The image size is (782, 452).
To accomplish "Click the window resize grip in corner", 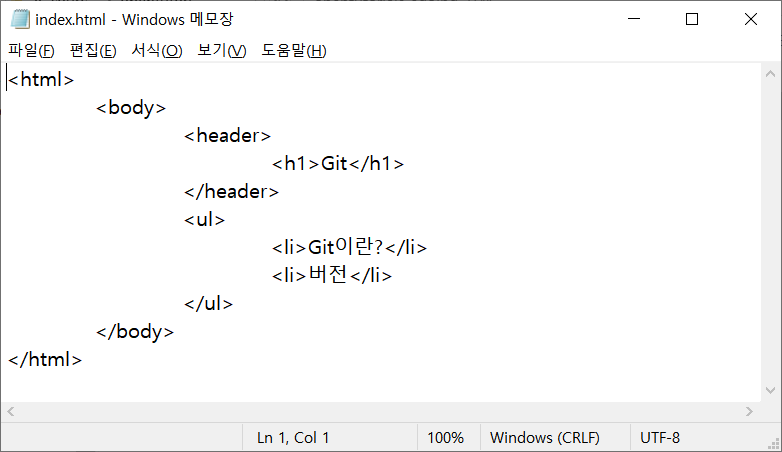I will pyautogui.click(x=774, y=444).
